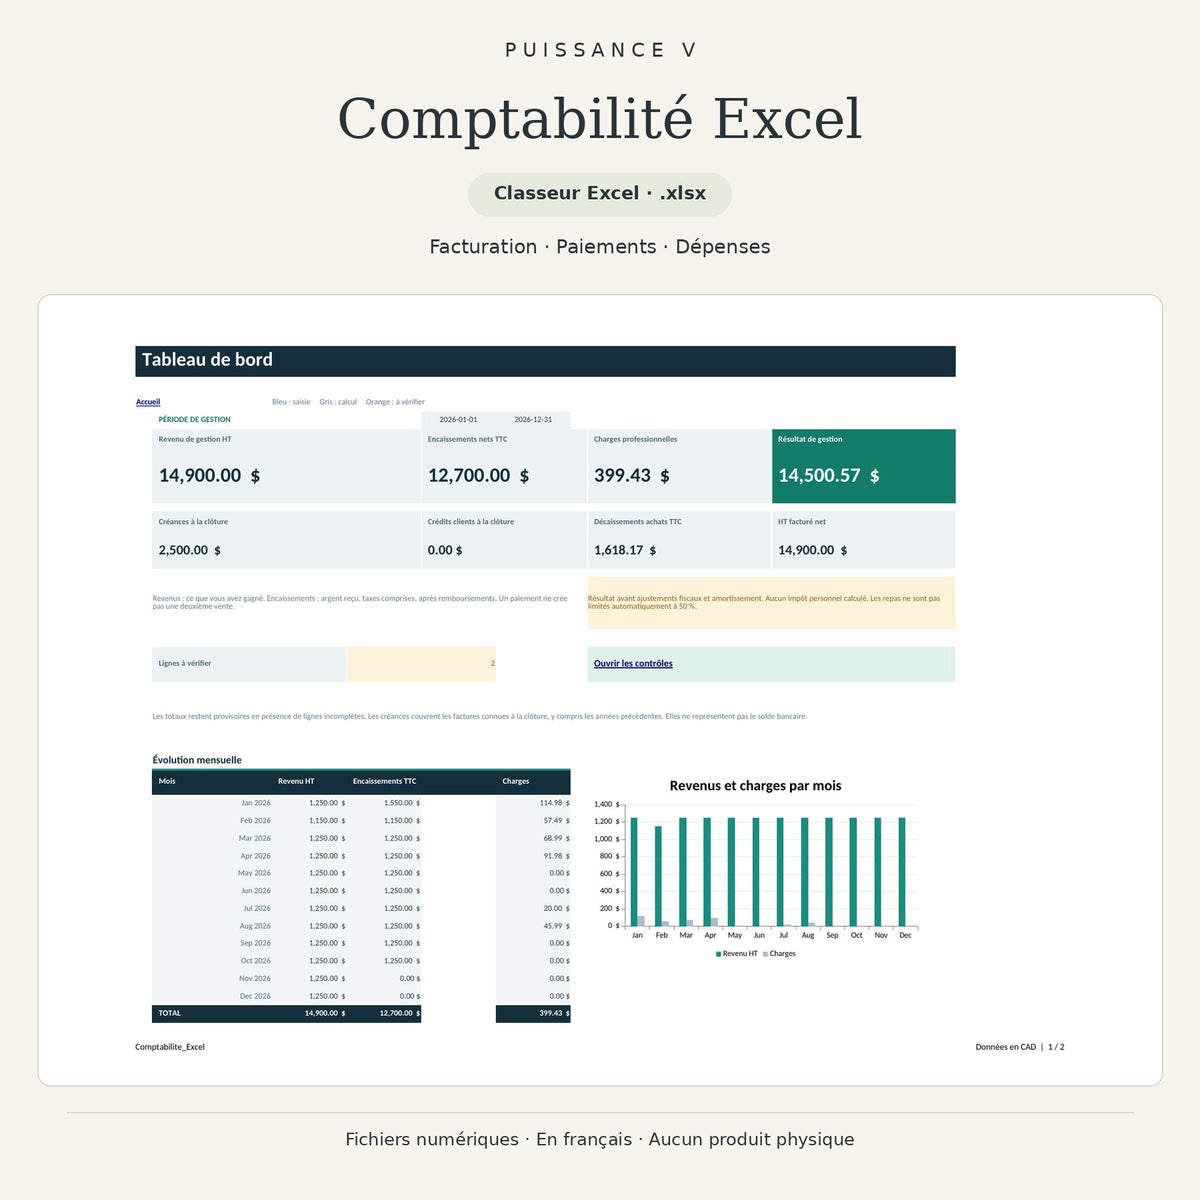Select the orange Lignes à vérifier count cell
The height and width of the screenshot is (1200, 1200).
tap(421, 664)
